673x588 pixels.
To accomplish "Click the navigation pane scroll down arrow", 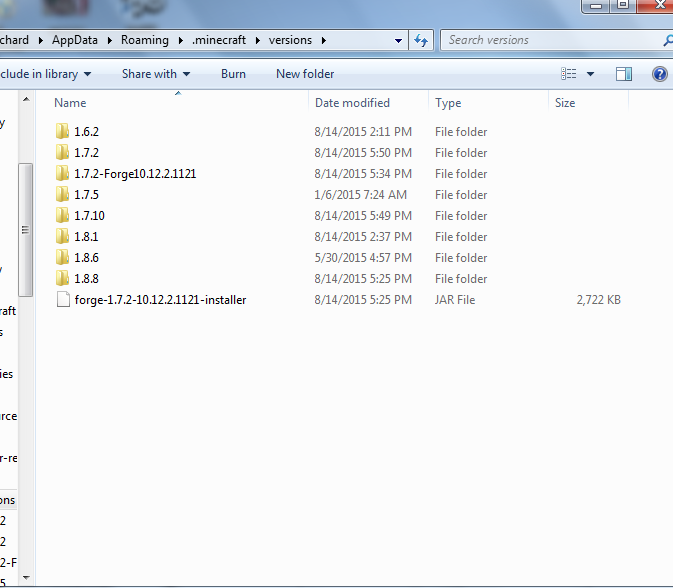I will pos(26,578).
